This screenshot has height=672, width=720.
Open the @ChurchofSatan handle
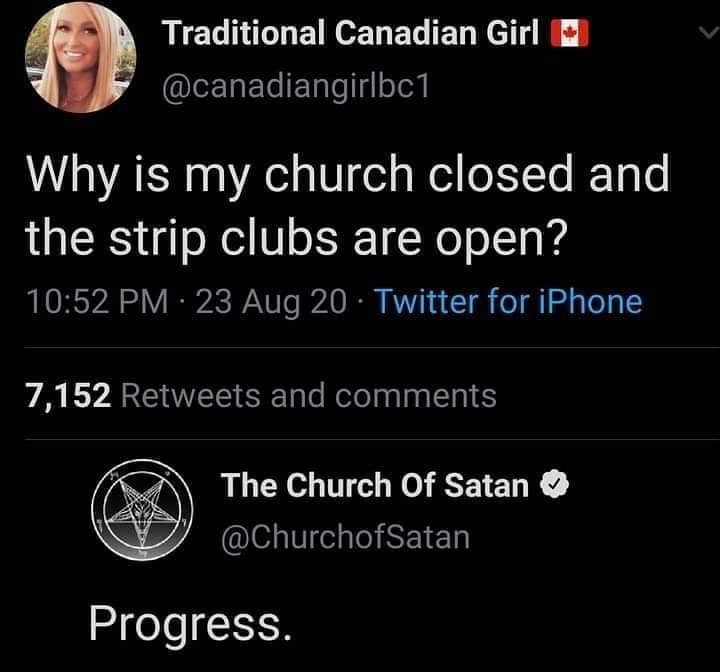point(345,537)
